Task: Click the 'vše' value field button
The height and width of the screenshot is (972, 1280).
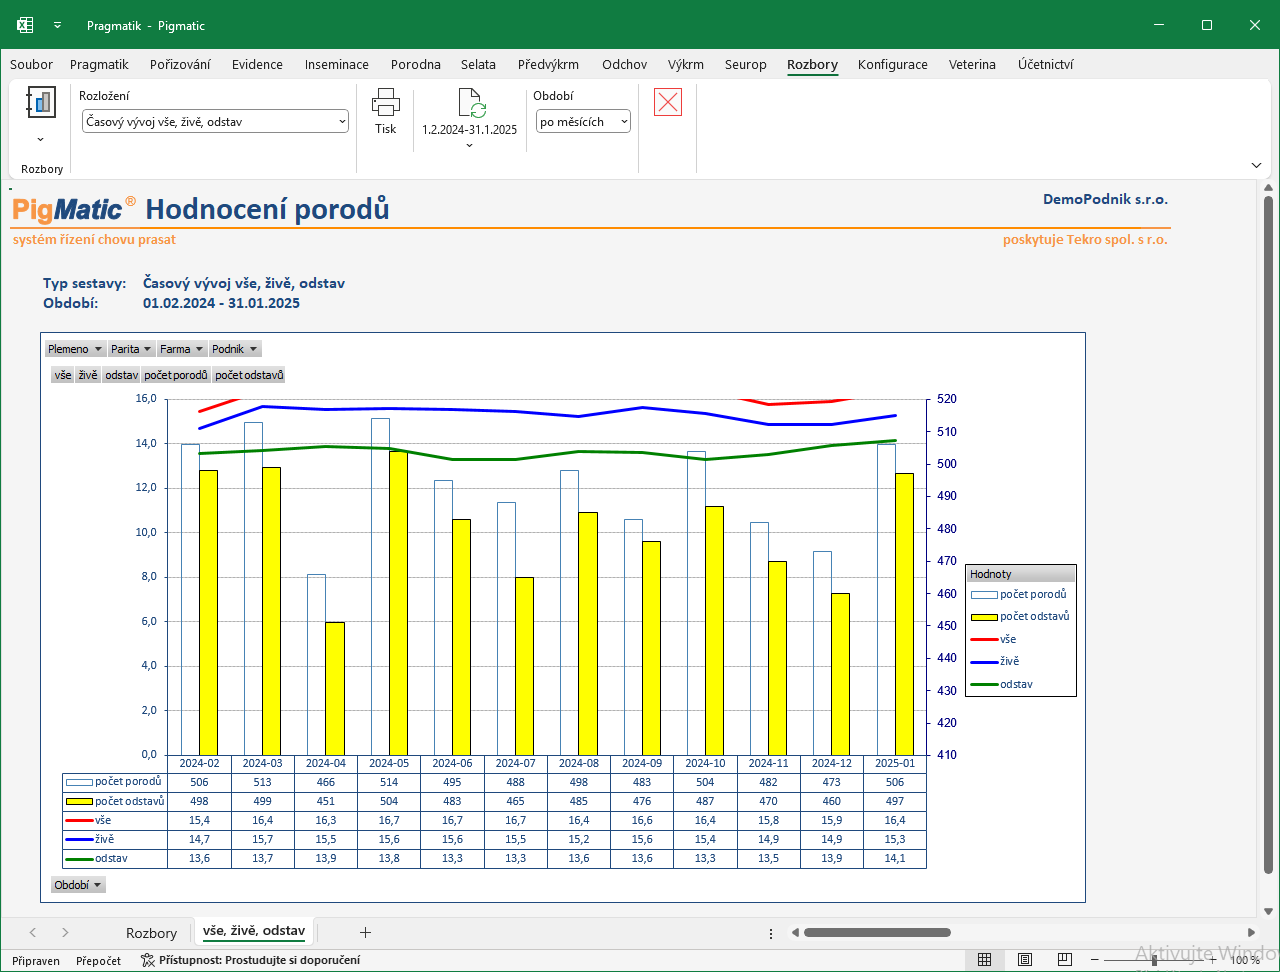Action: pyautogui.click(x=63, y=375)
